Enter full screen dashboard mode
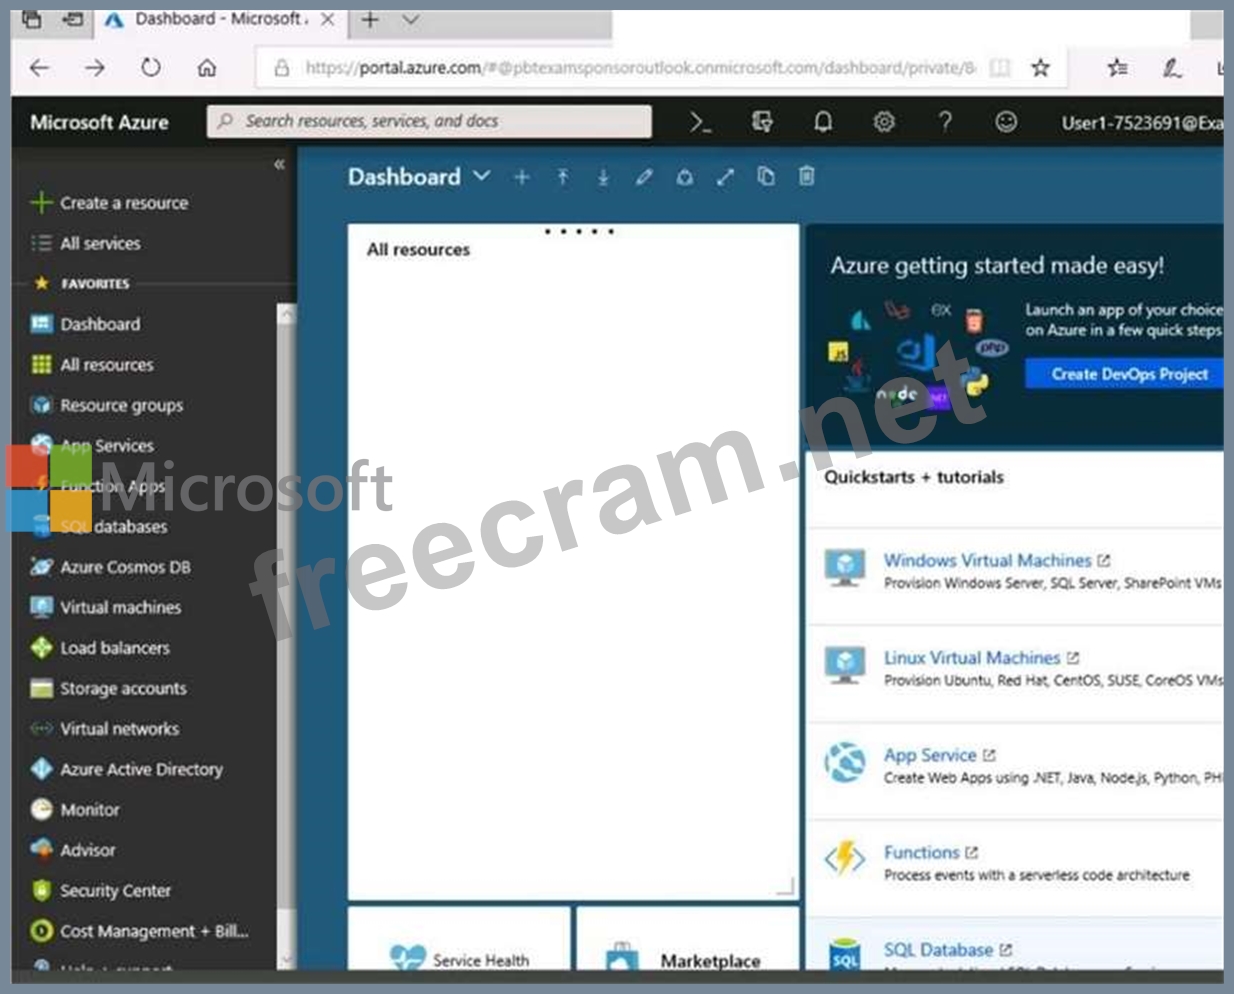This screenshot has width=1234, height=994. [725, 177]
